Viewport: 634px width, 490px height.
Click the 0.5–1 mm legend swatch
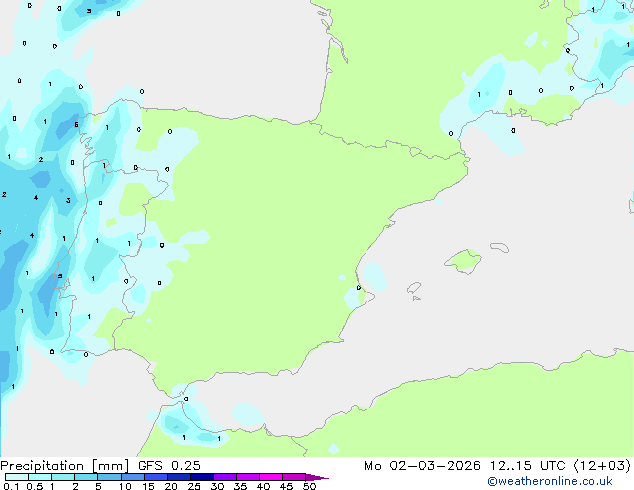[40, 477]
